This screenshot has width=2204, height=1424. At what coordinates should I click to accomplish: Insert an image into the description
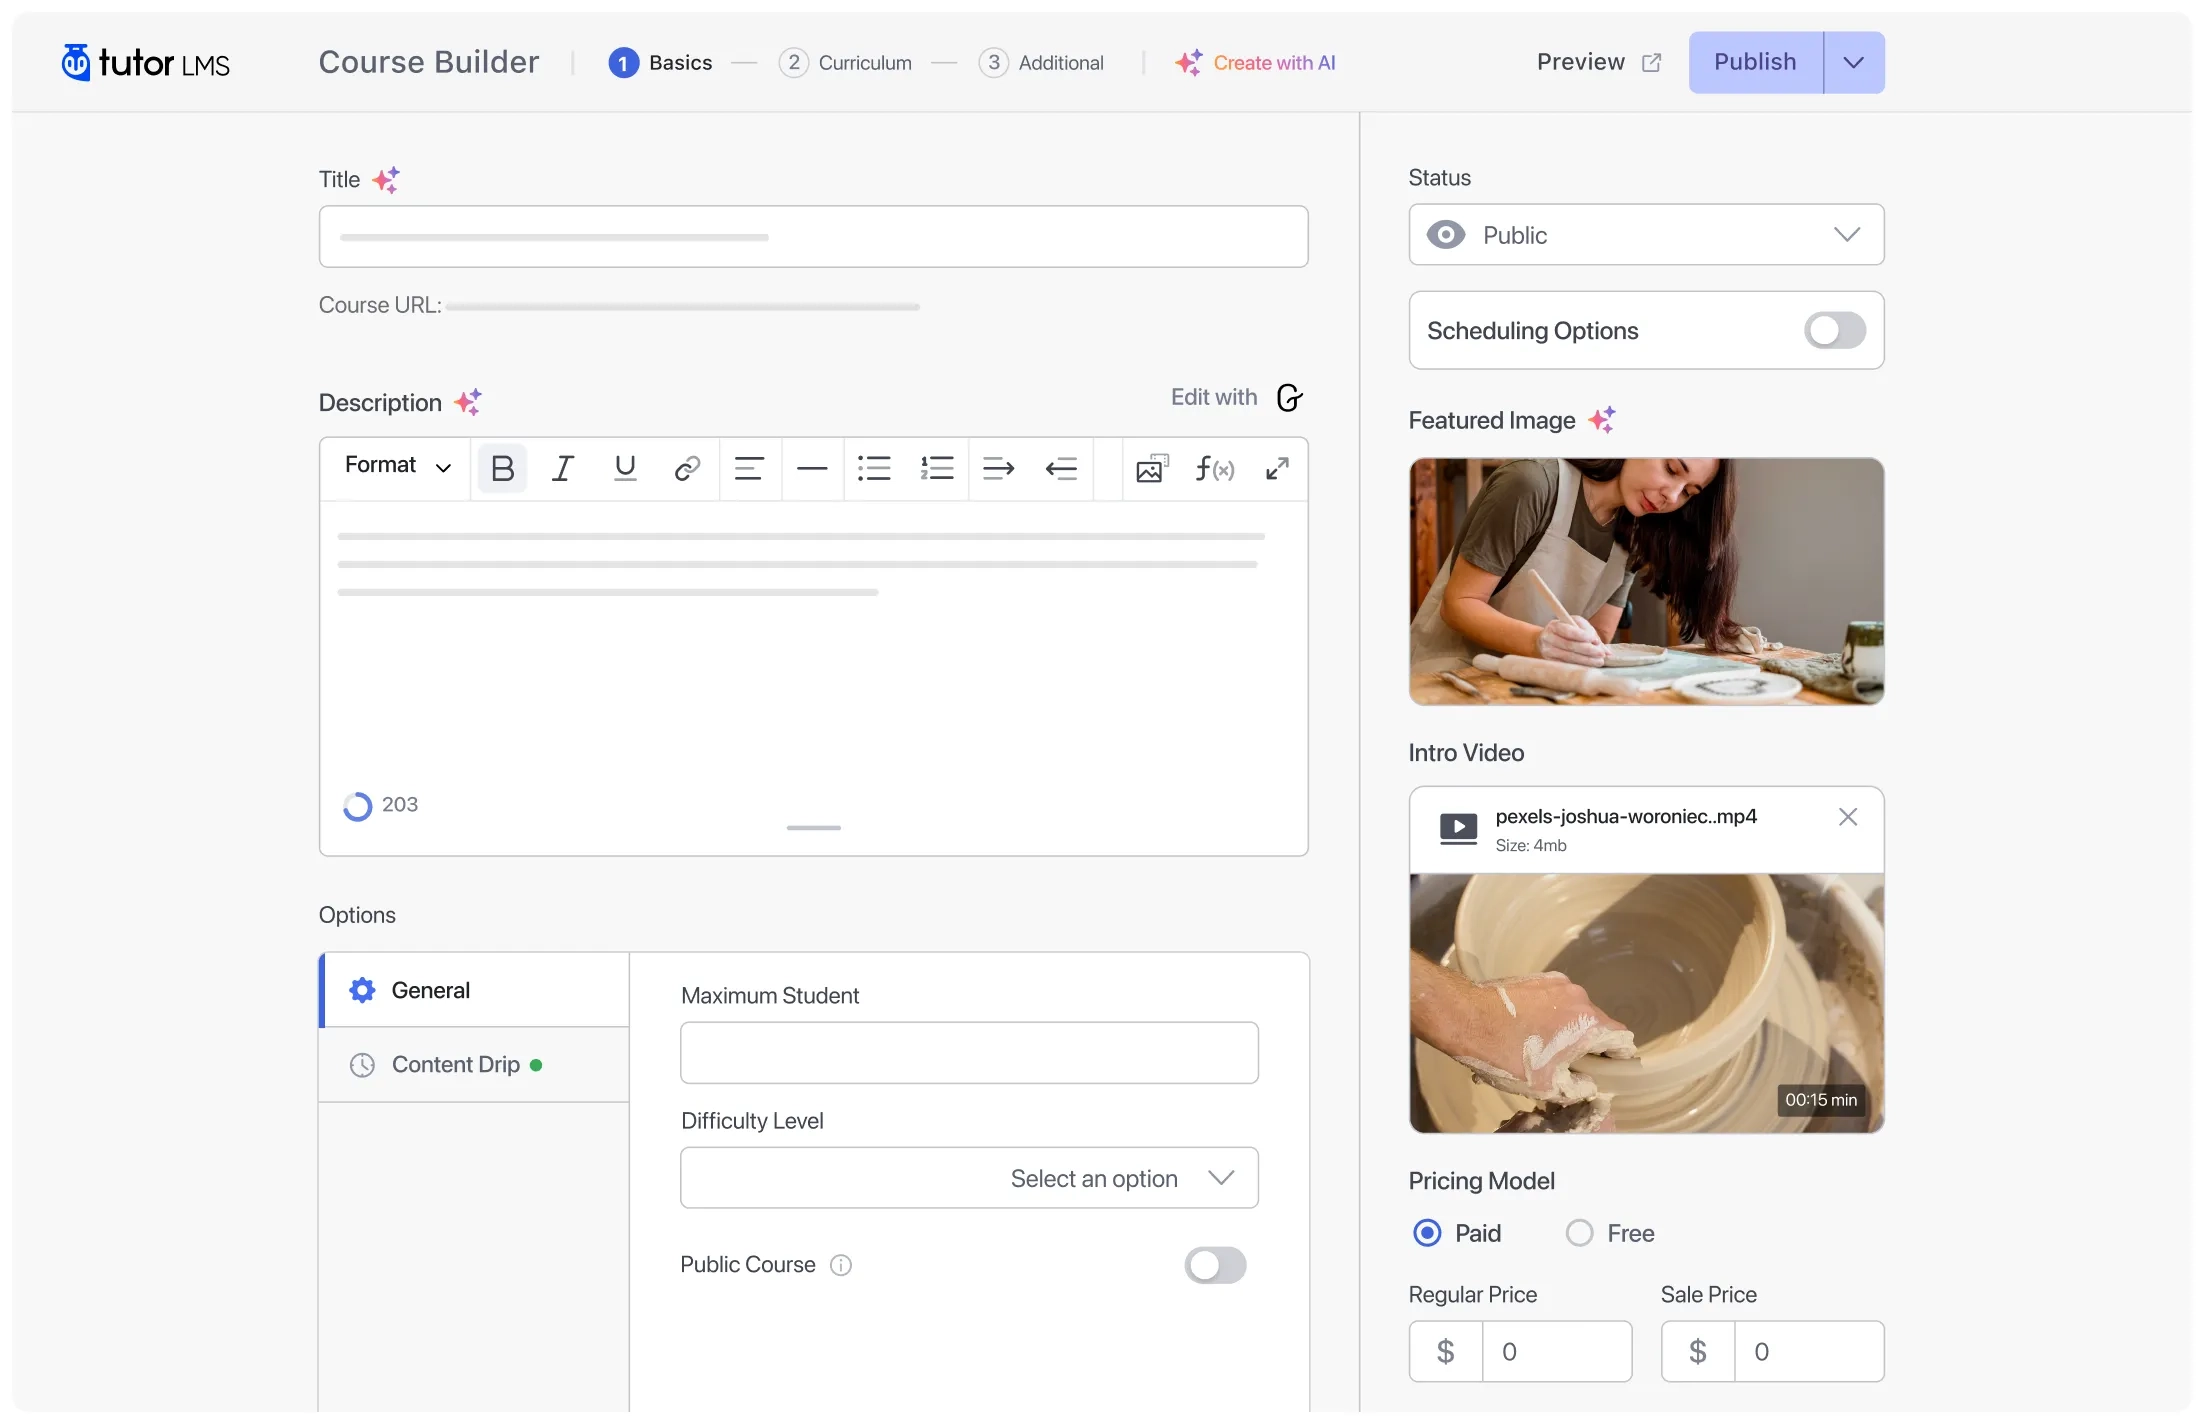[x=1151, y=468]
